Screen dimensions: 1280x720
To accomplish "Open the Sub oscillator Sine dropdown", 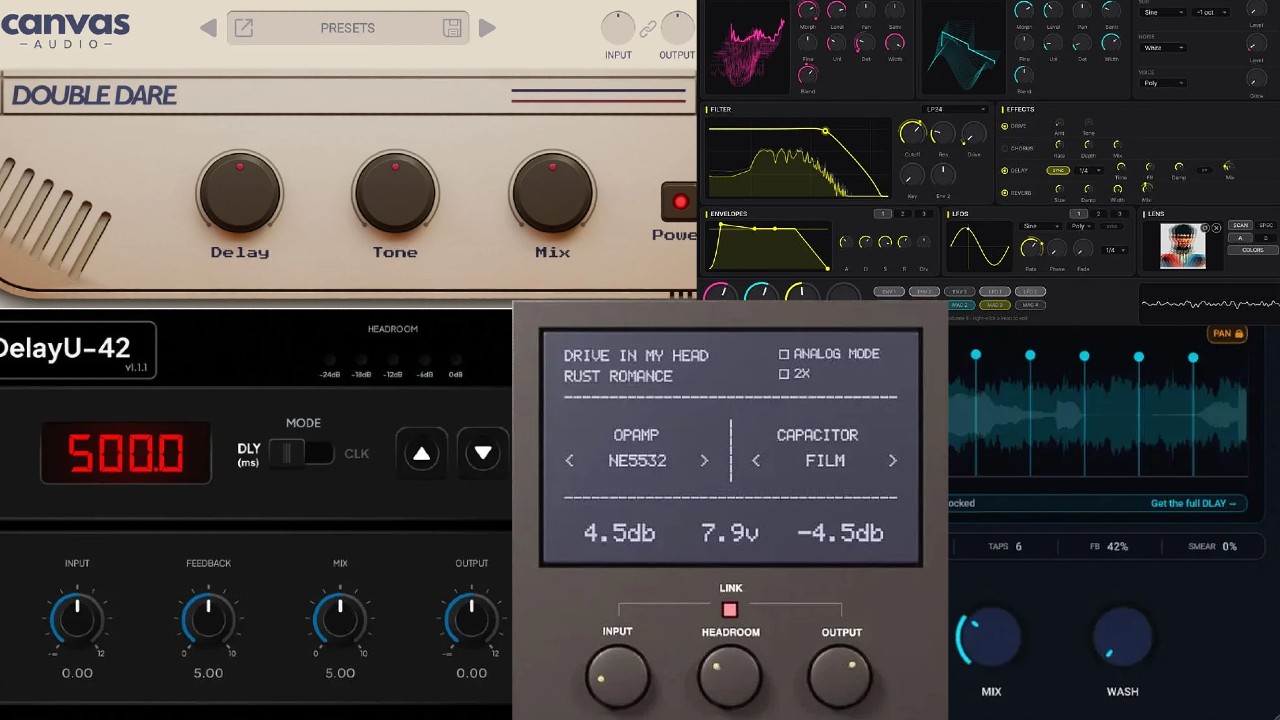I will (x=1163, y=12).
